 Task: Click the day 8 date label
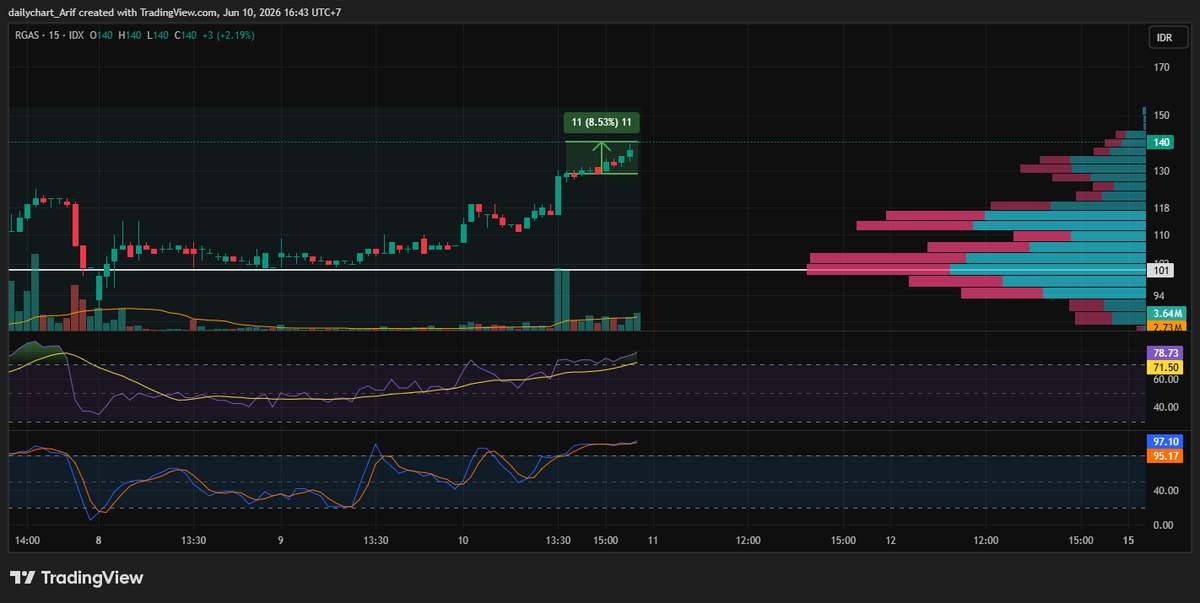click(98, 541)
